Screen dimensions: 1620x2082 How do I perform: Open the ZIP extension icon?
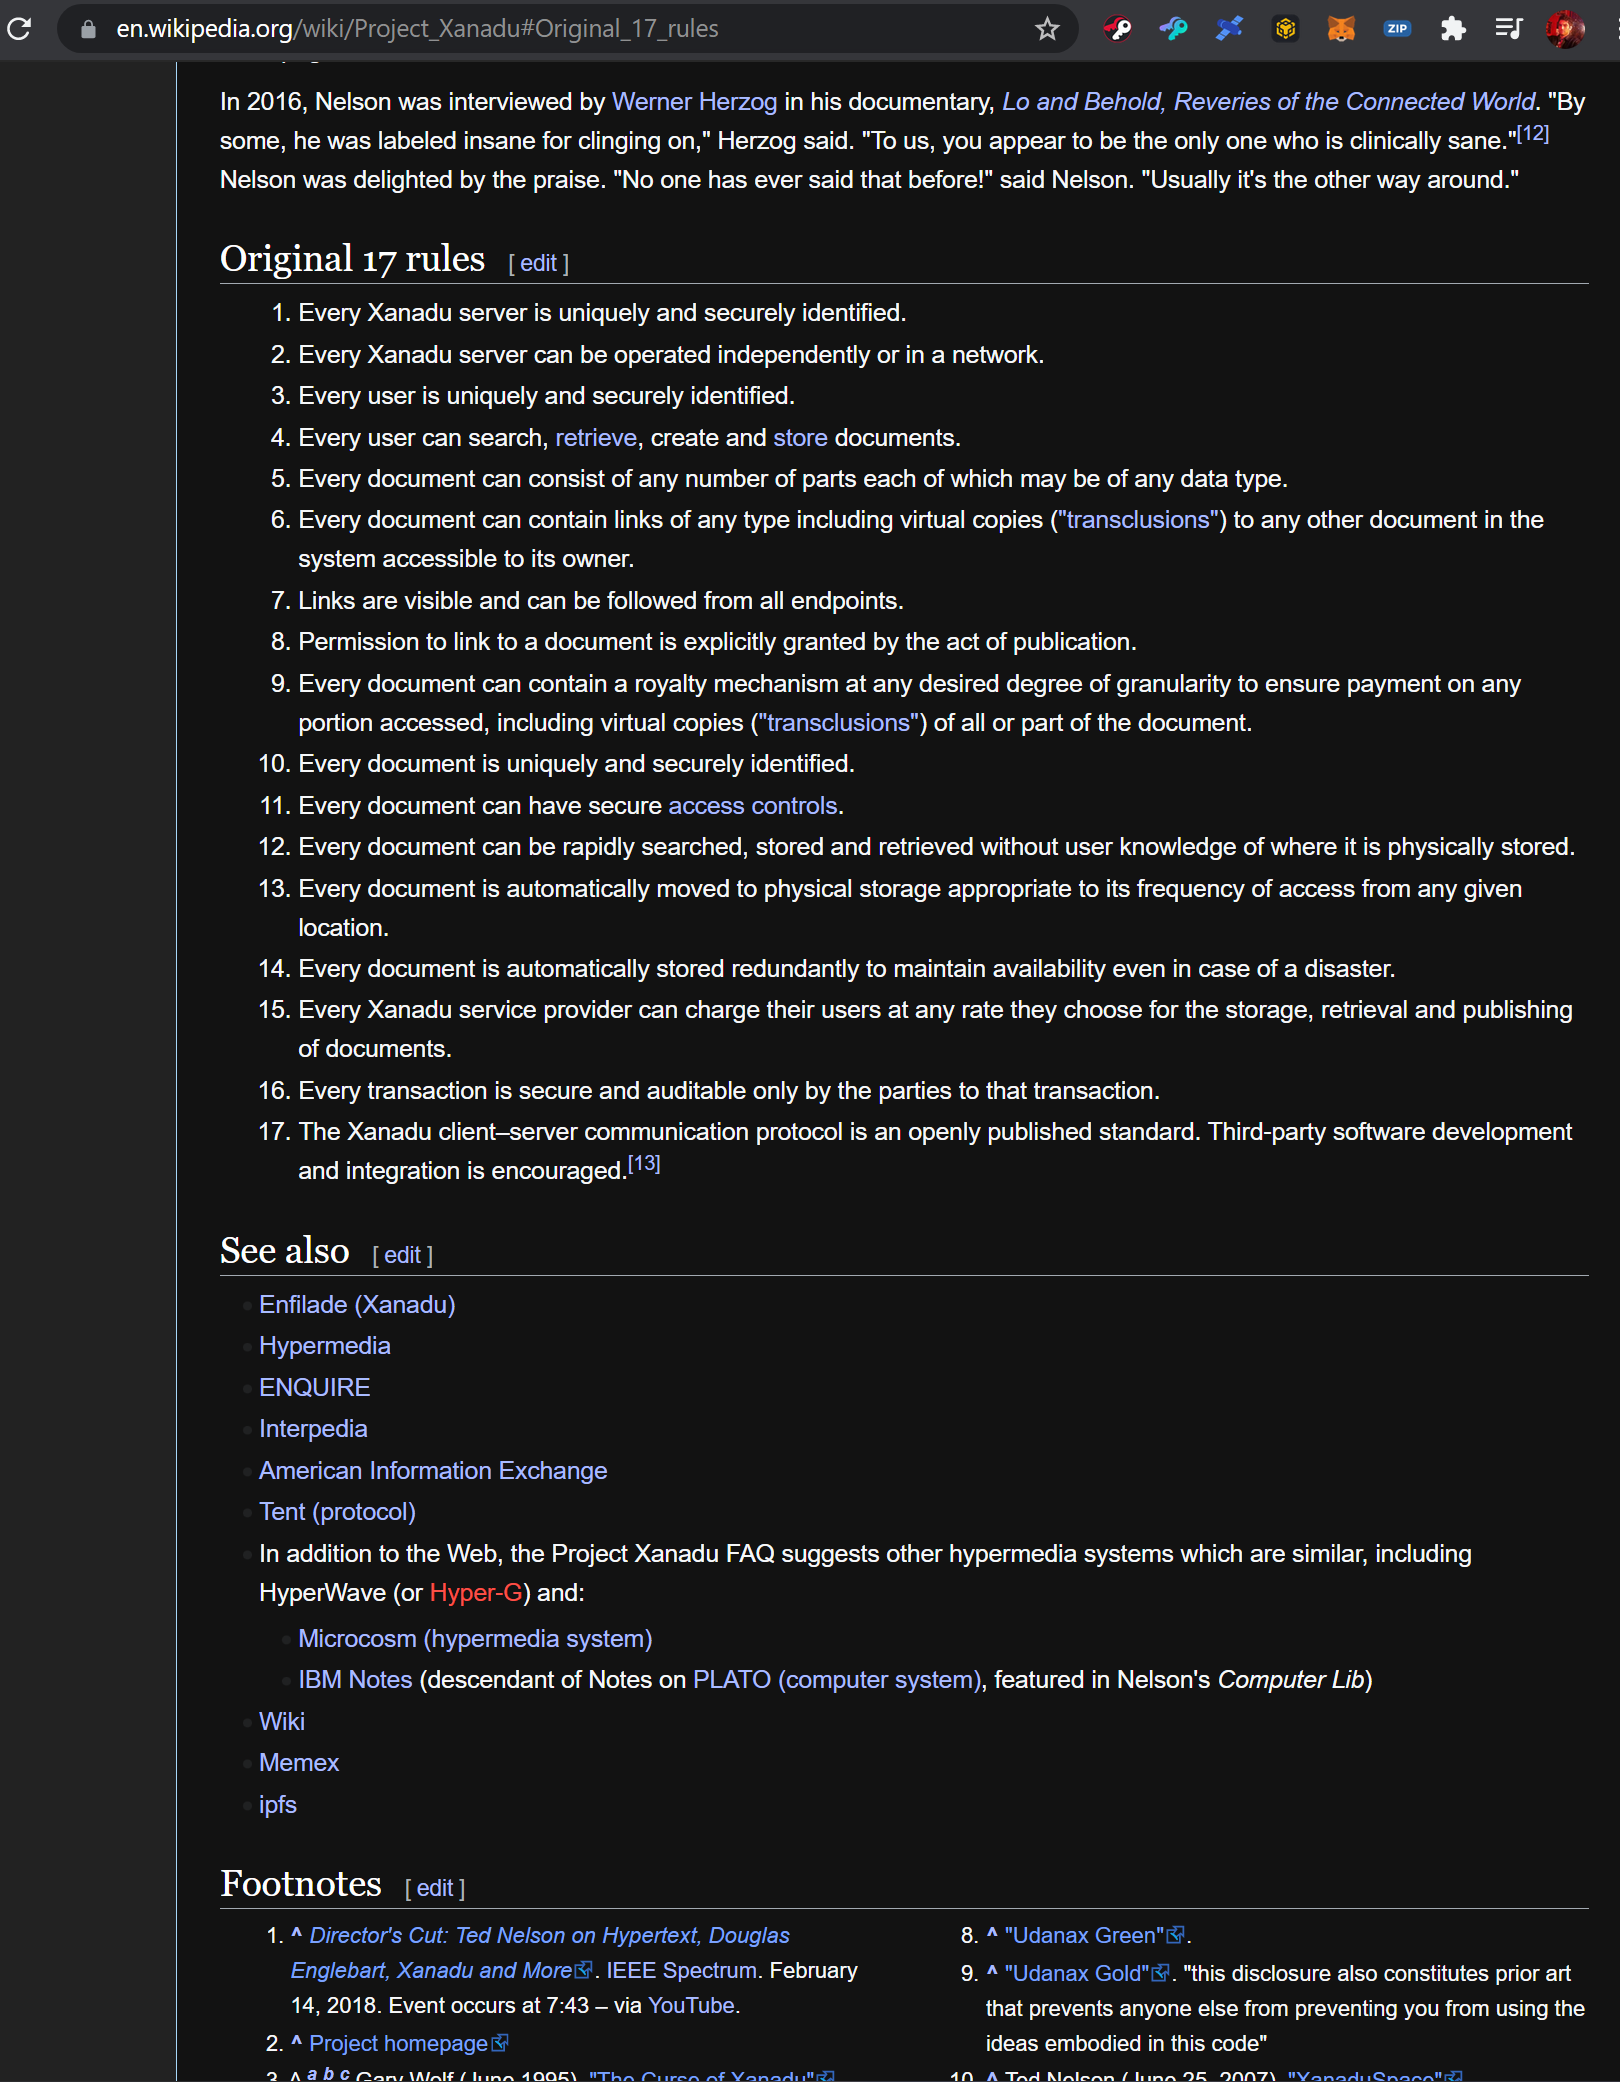pos(1398,29)
